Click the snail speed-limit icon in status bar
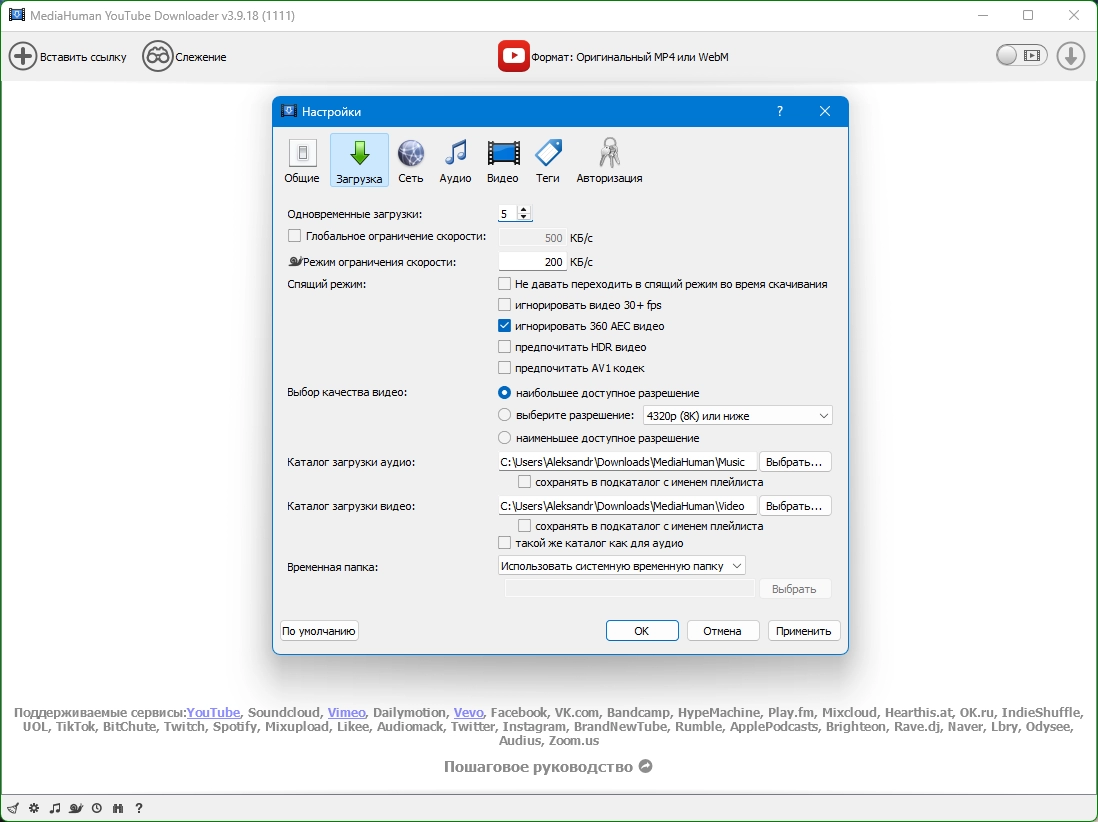The height and width of the screenshot is (822, 1098). (x=76, y=808)
